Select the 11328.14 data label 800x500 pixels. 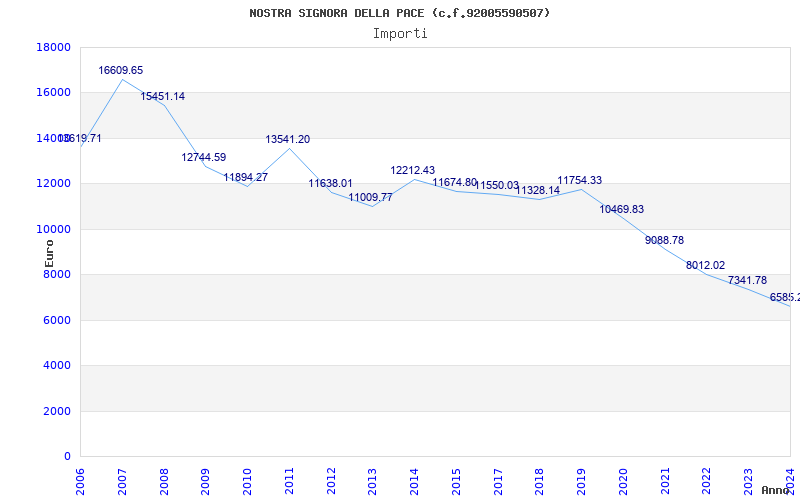(538, 190)
